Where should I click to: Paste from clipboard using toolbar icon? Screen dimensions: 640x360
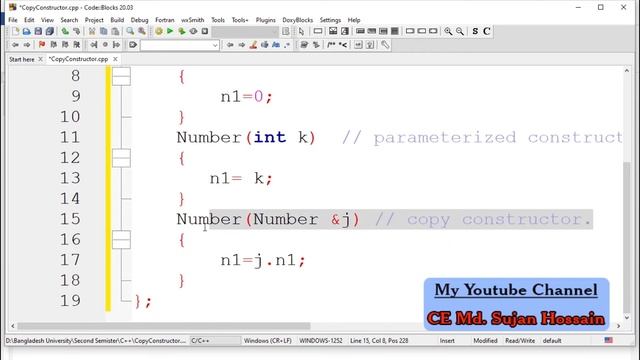tap(115, 31)
